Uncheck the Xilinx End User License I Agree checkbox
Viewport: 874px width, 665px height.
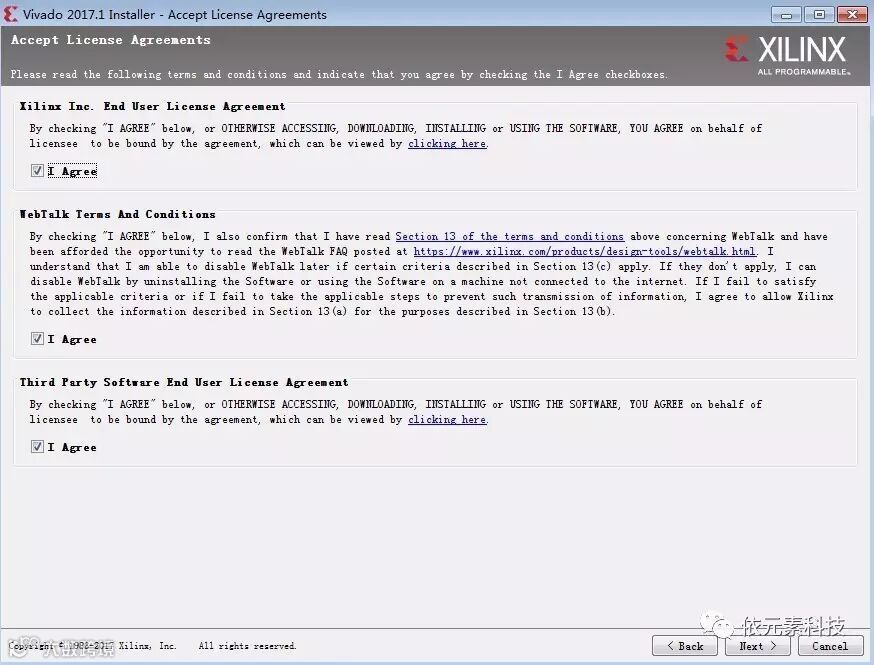[x=37, y=171]
